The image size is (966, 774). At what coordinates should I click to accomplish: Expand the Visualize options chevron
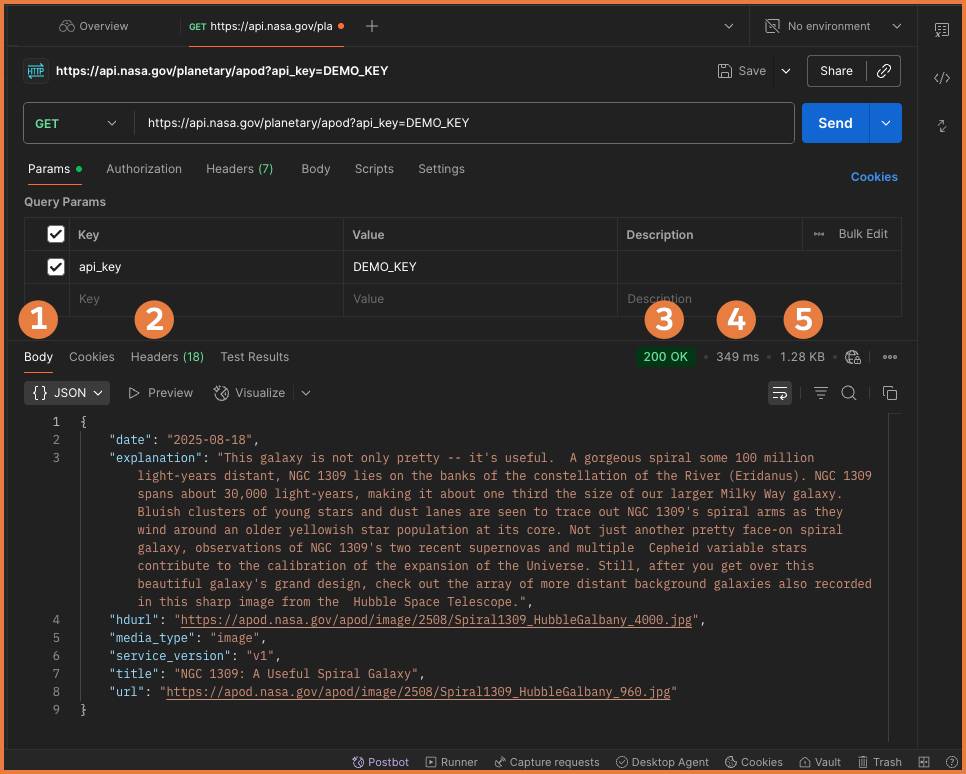[306, 393]
